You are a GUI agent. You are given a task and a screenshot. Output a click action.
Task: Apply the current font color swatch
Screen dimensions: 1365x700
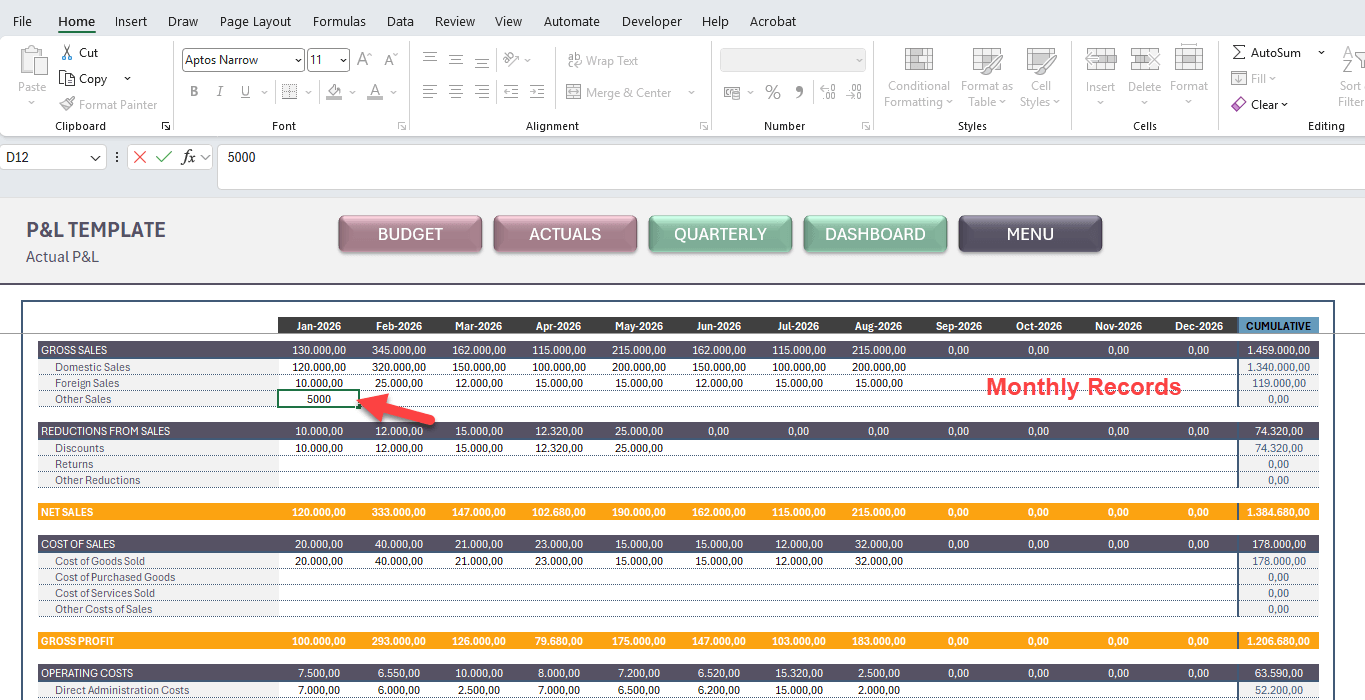click(x=374, y=91)
